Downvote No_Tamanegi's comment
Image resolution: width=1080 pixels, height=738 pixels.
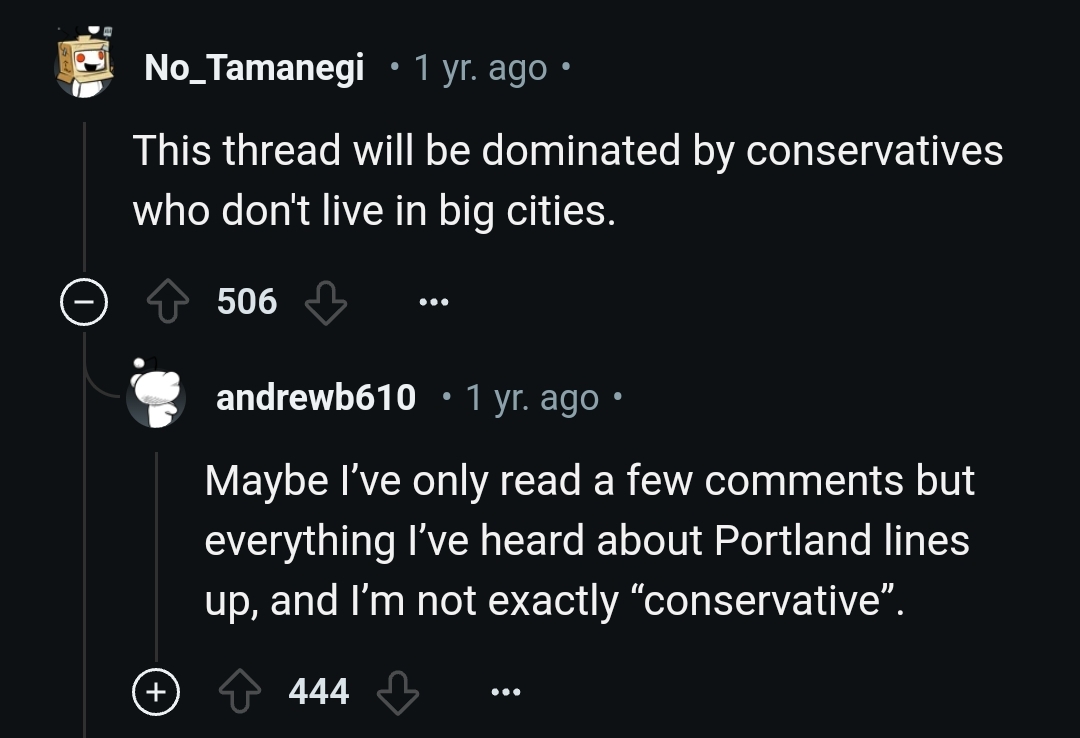pos(326,302)
